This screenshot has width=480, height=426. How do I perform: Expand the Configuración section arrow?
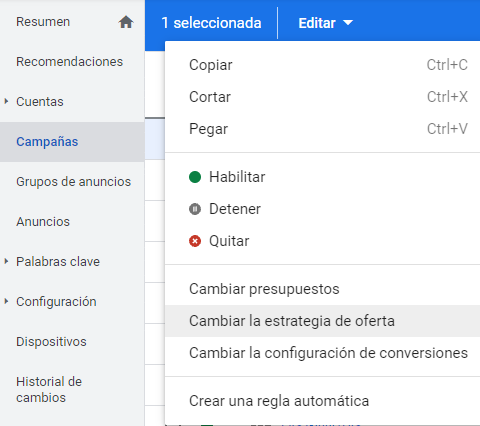click(x=6, y=301)
